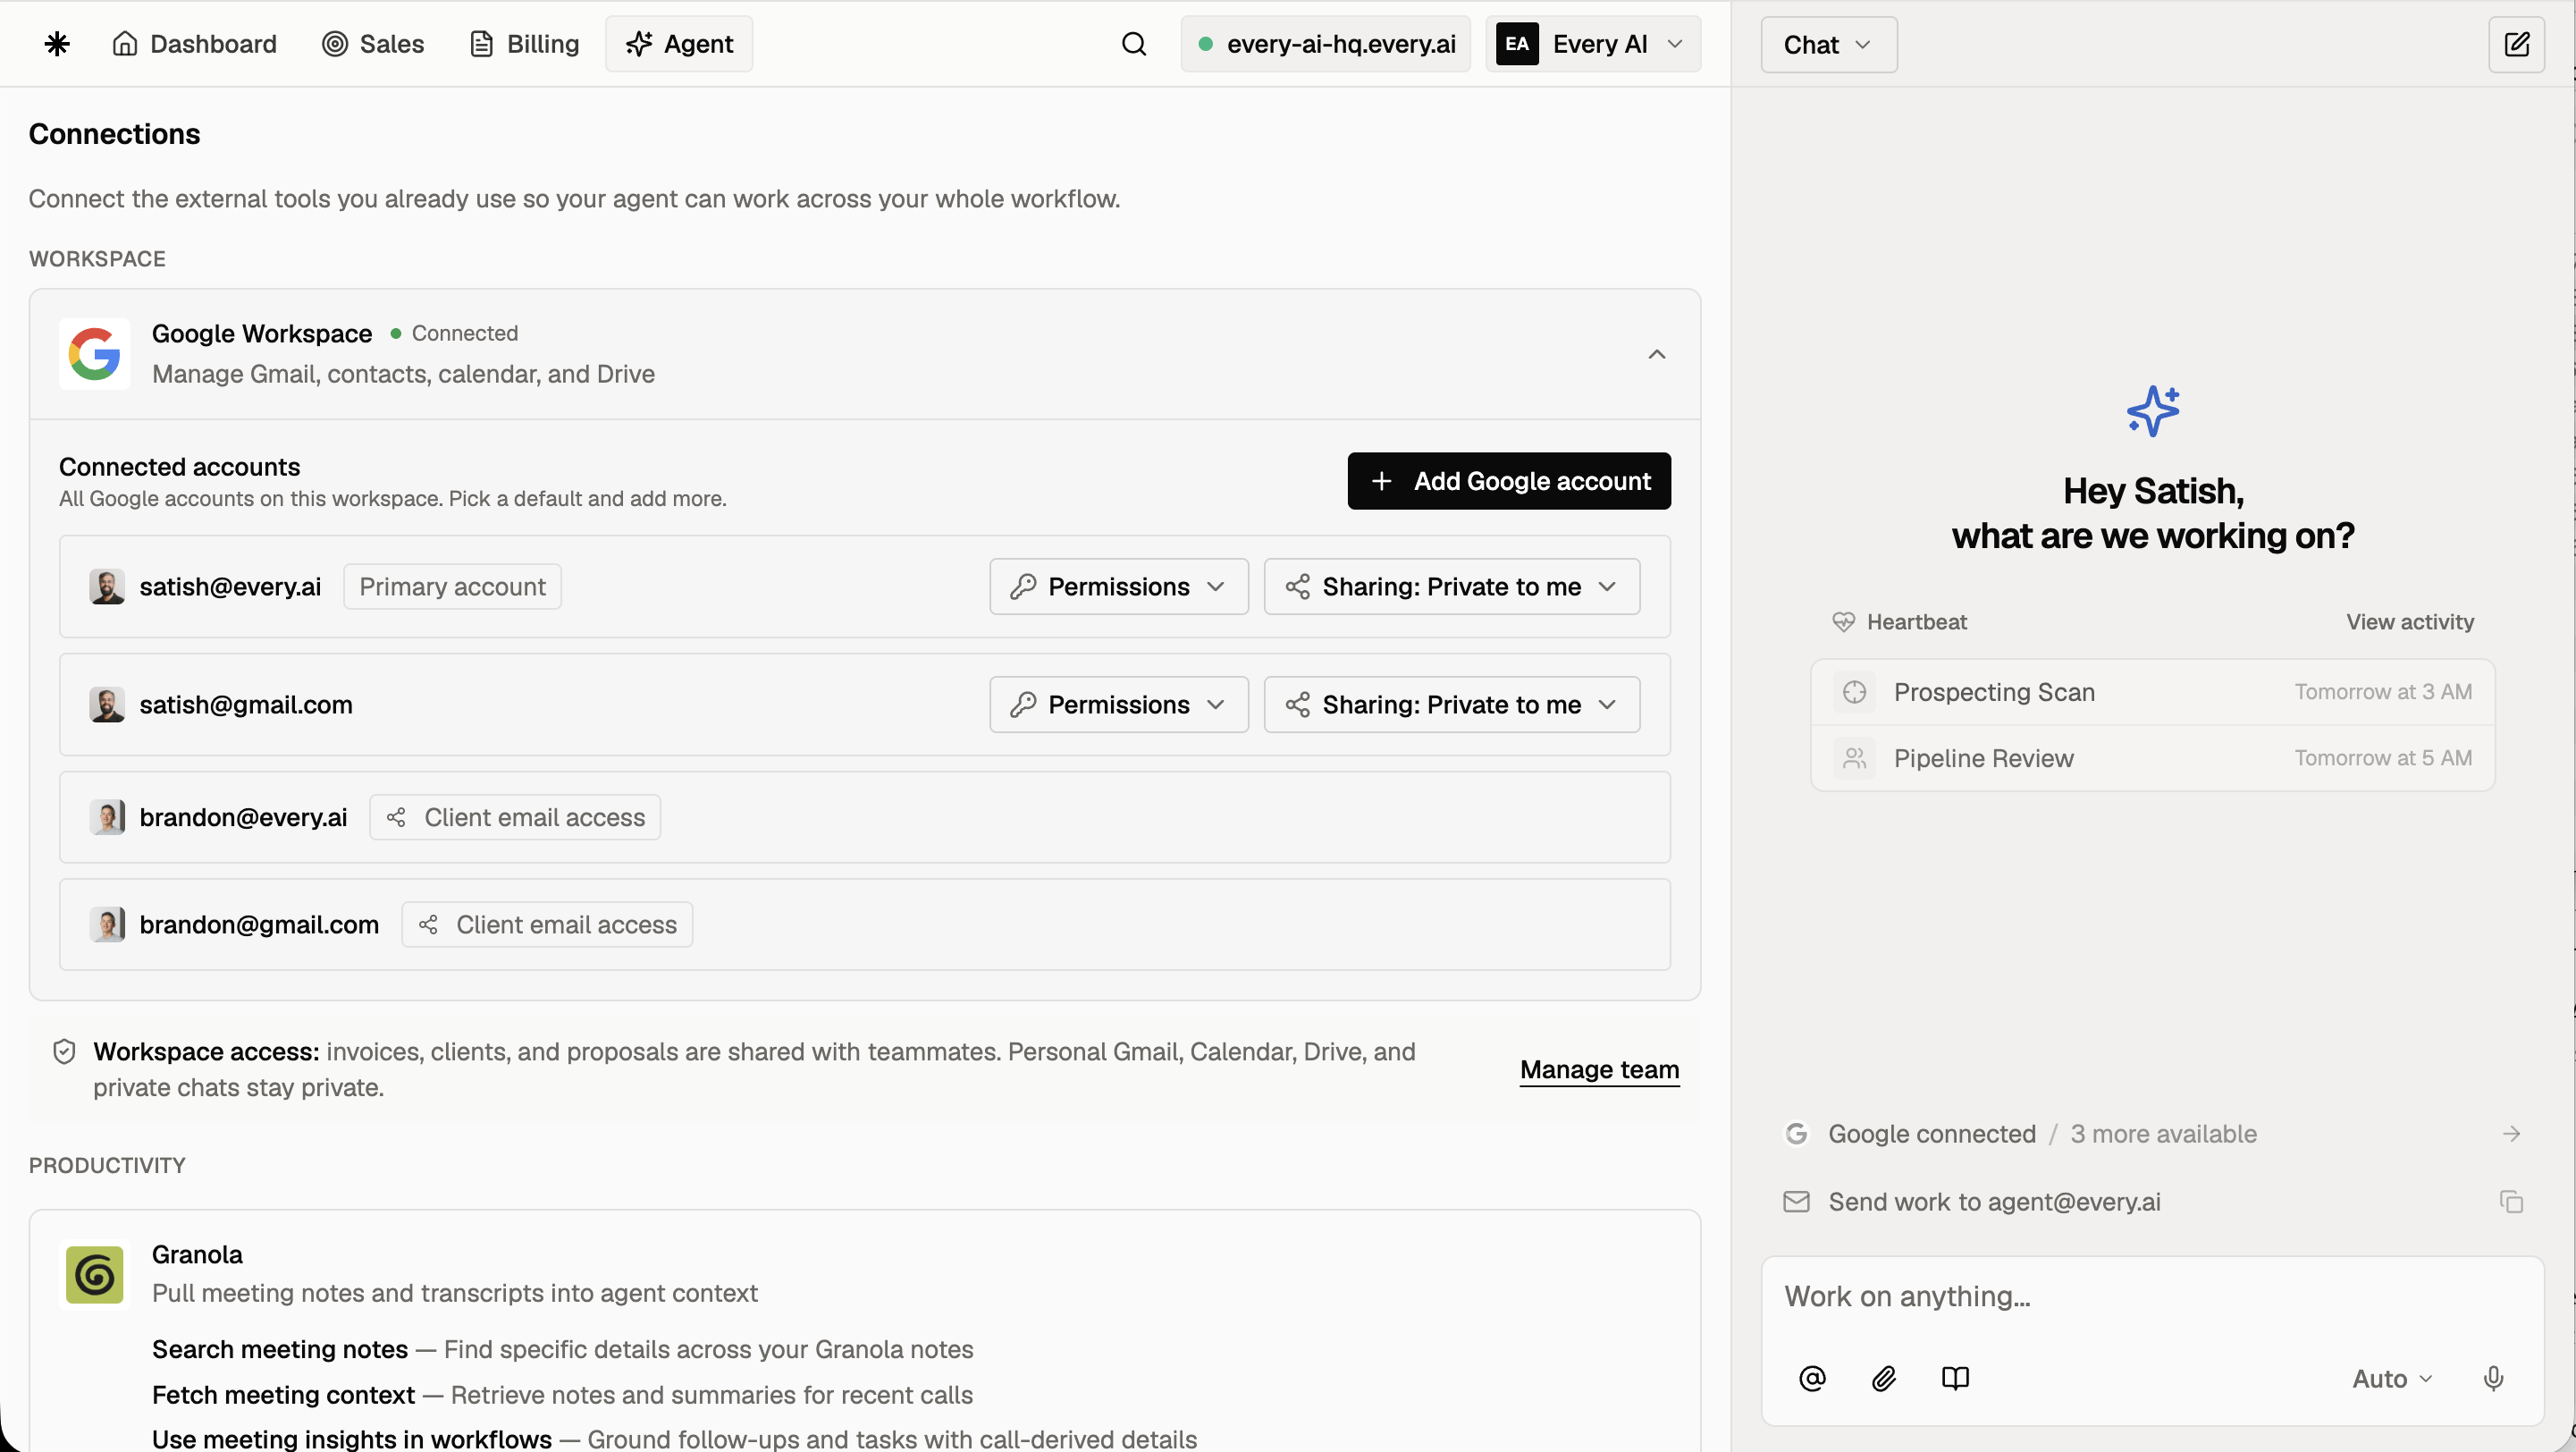Viewport: 2576px width, 1452px height.
Task: Click brandon@every.ai avatar
Action: [x=107, y=818]
